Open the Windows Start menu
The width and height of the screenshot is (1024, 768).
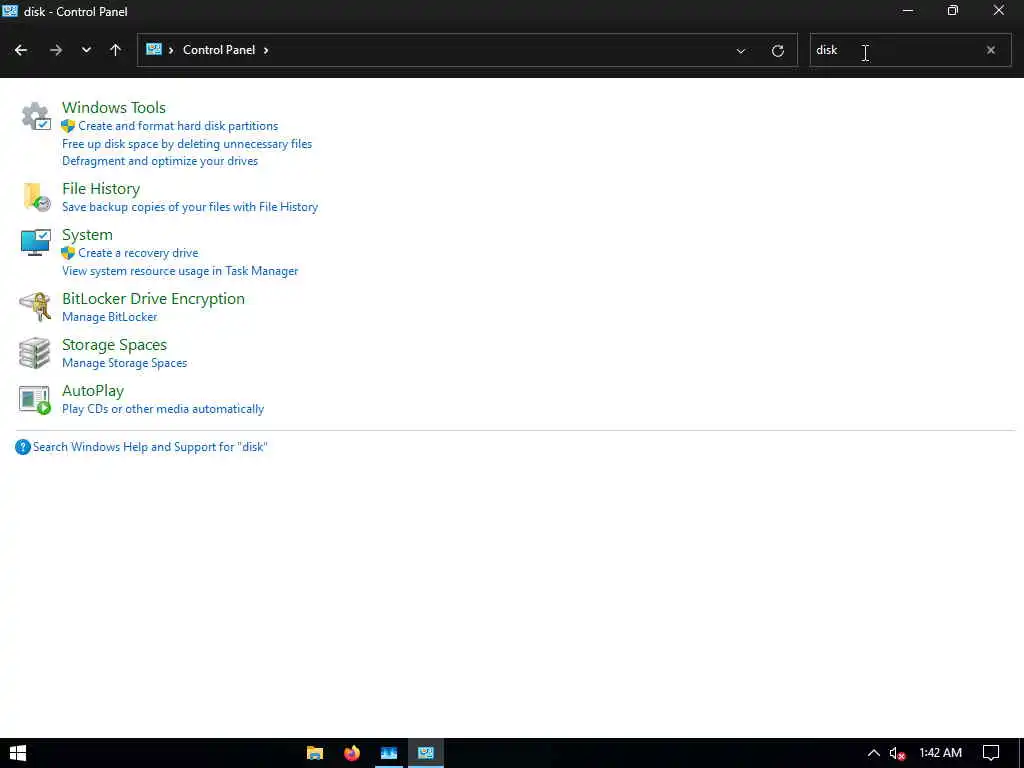18,753
